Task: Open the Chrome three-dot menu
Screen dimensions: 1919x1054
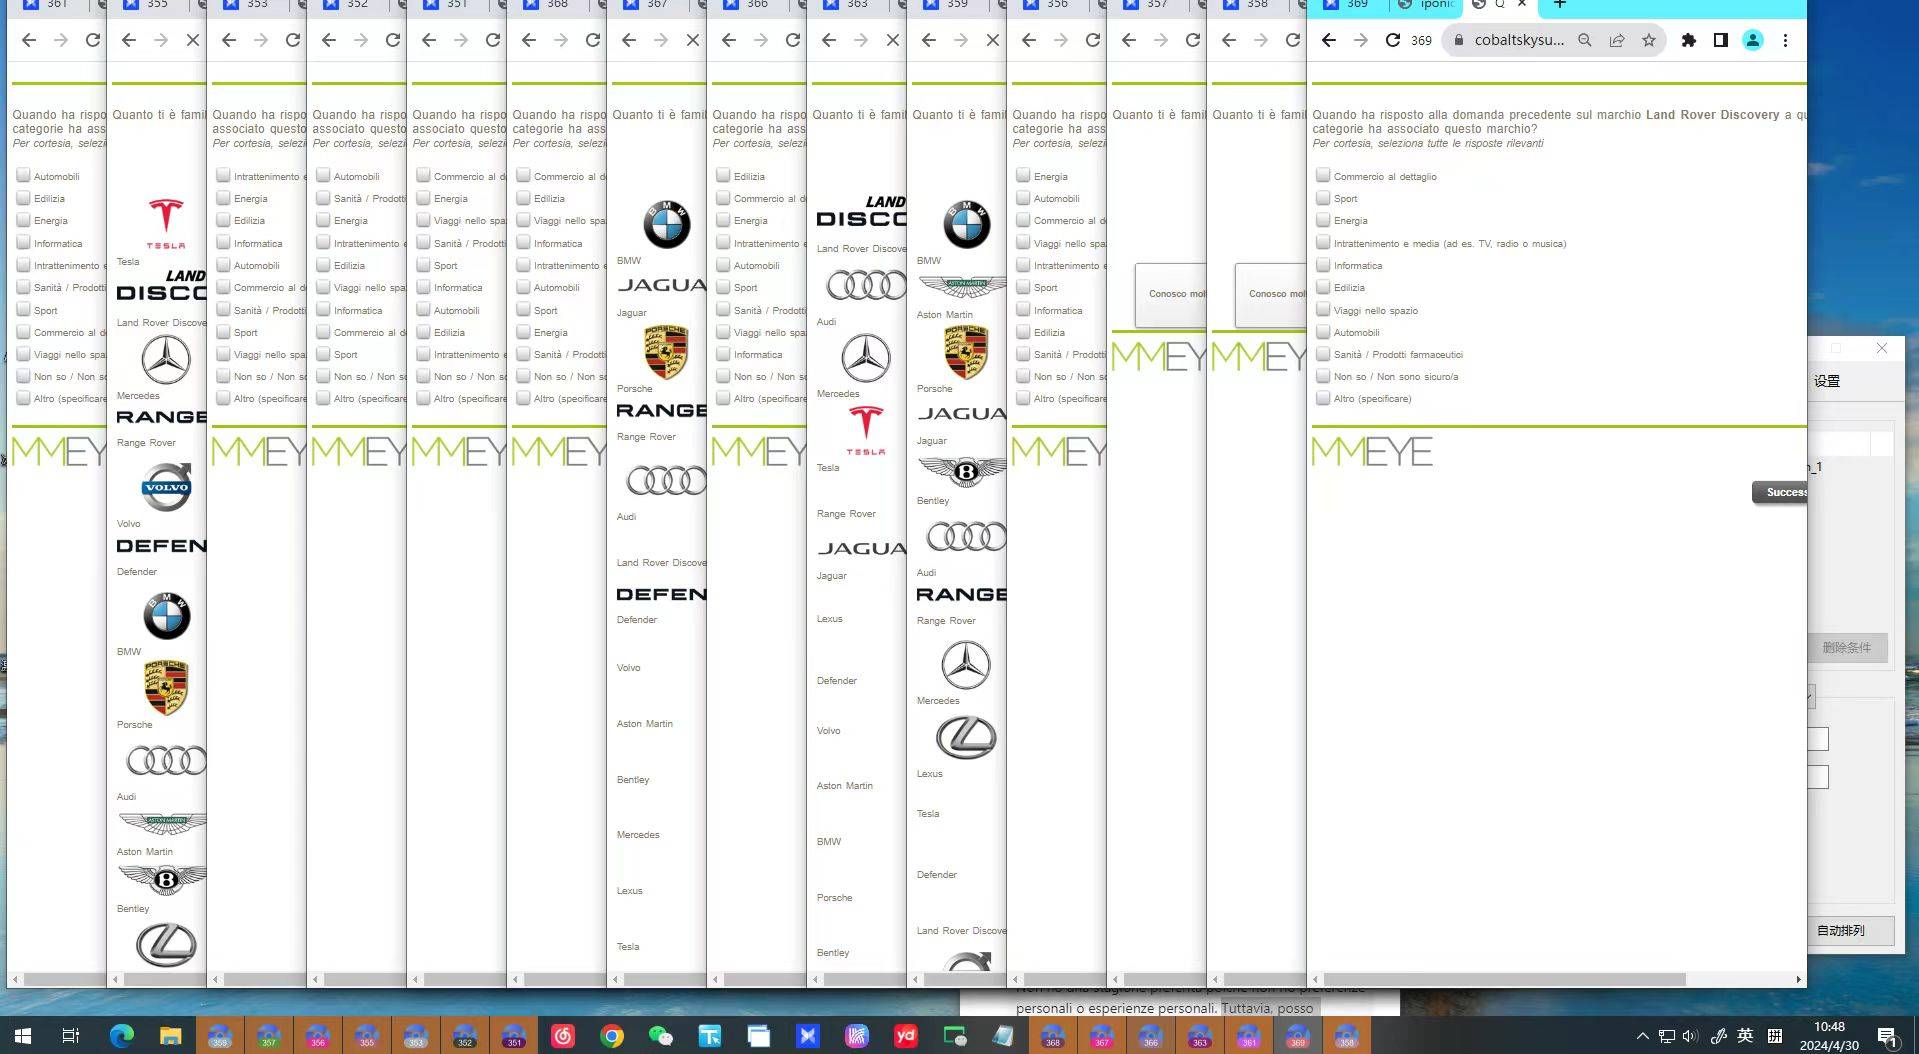Action: (x=1785, y=40)
